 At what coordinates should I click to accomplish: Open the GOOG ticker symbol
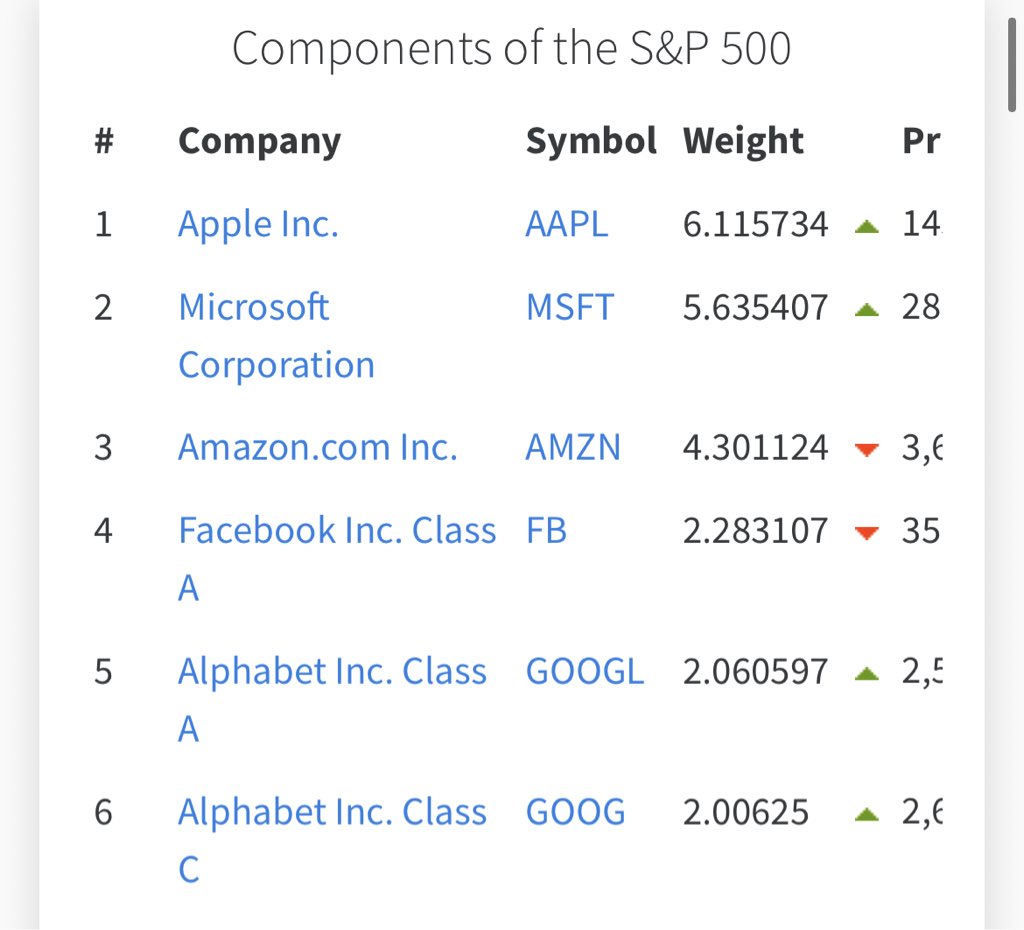pyautogui.click(x=575, y=812)
